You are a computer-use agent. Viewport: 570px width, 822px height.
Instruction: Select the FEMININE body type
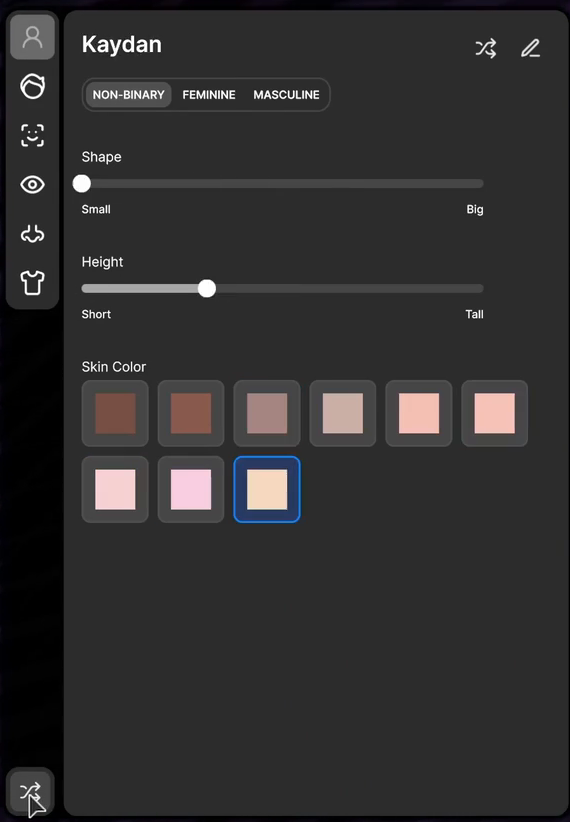point(209,95)
